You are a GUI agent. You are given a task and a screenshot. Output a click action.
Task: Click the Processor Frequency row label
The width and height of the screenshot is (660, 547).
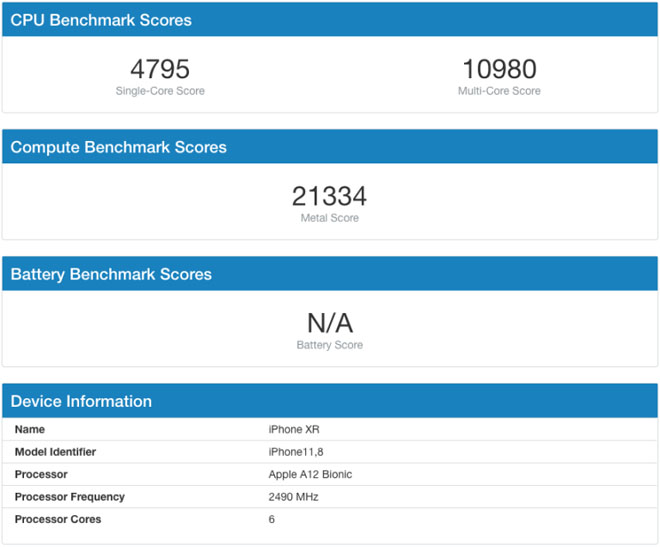(69, 497)
